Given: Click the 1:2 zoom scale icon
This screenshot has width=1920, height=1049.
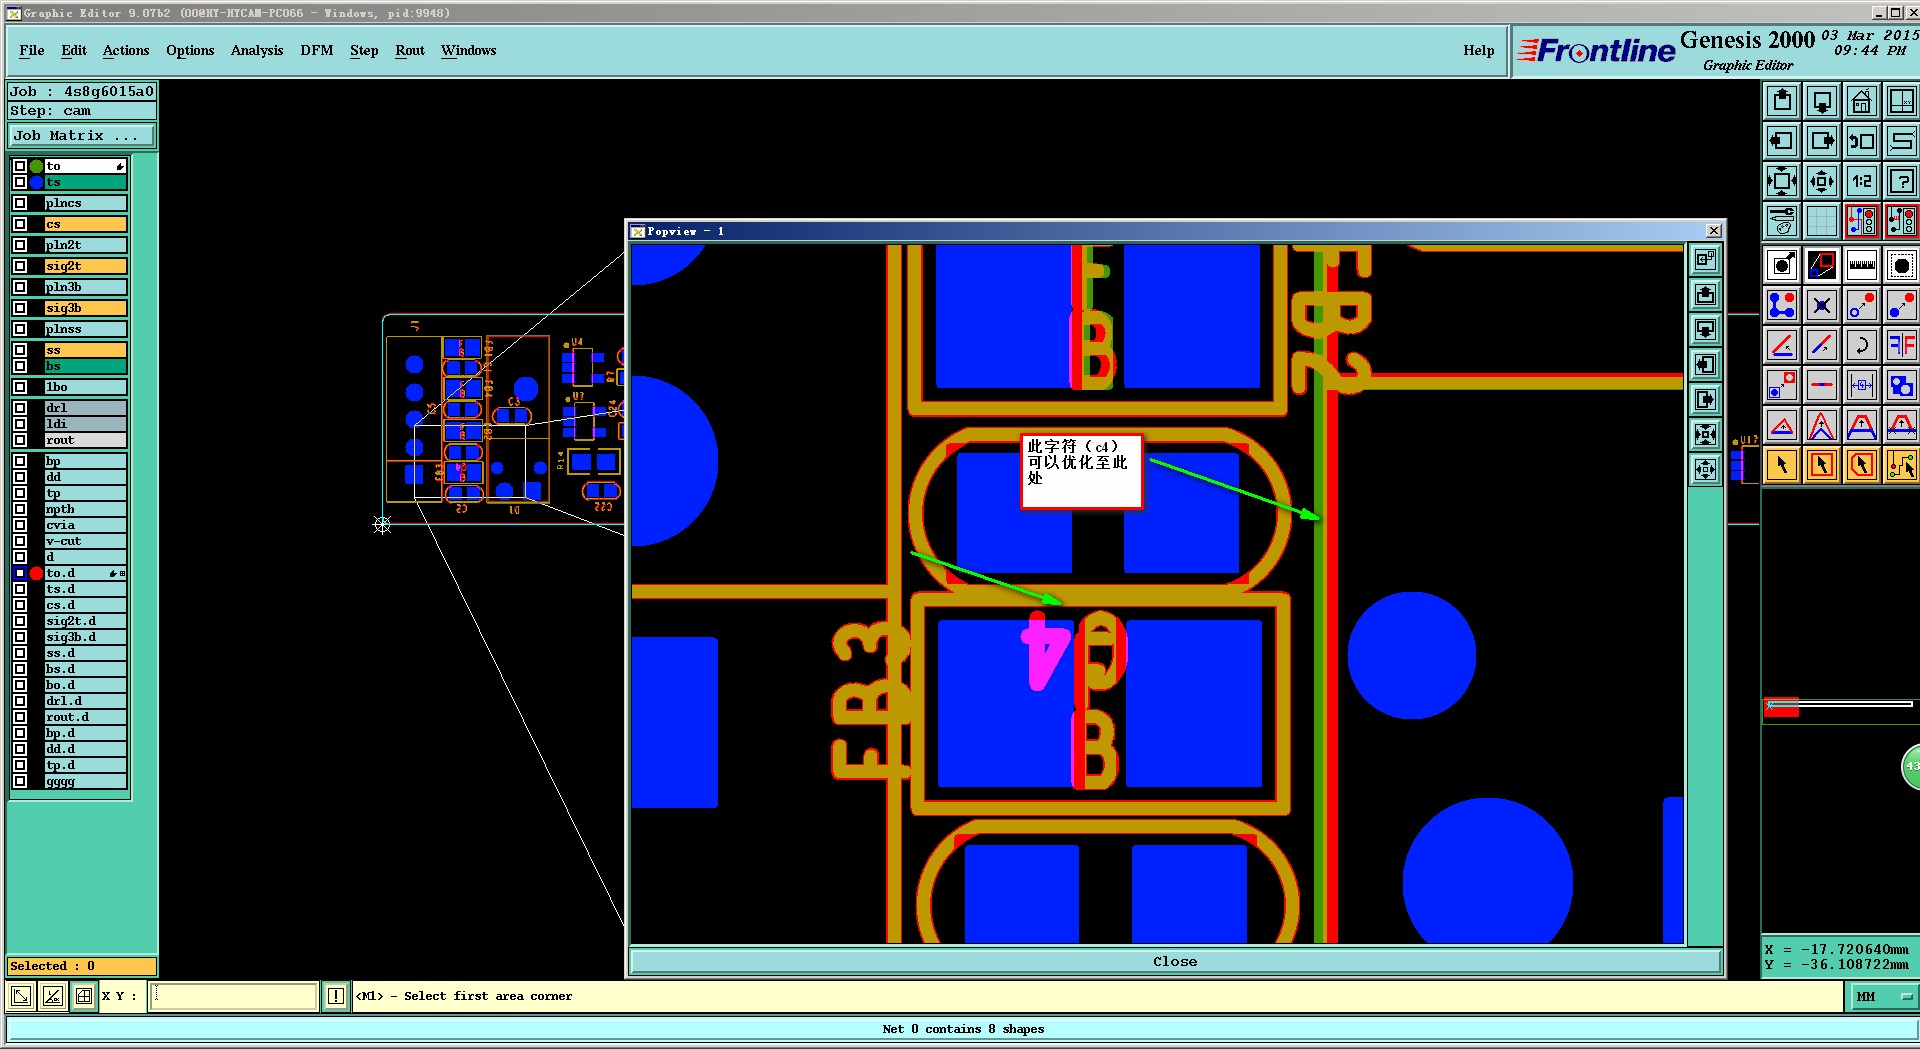Looking at the screenshot, I should coord(1861,181).
